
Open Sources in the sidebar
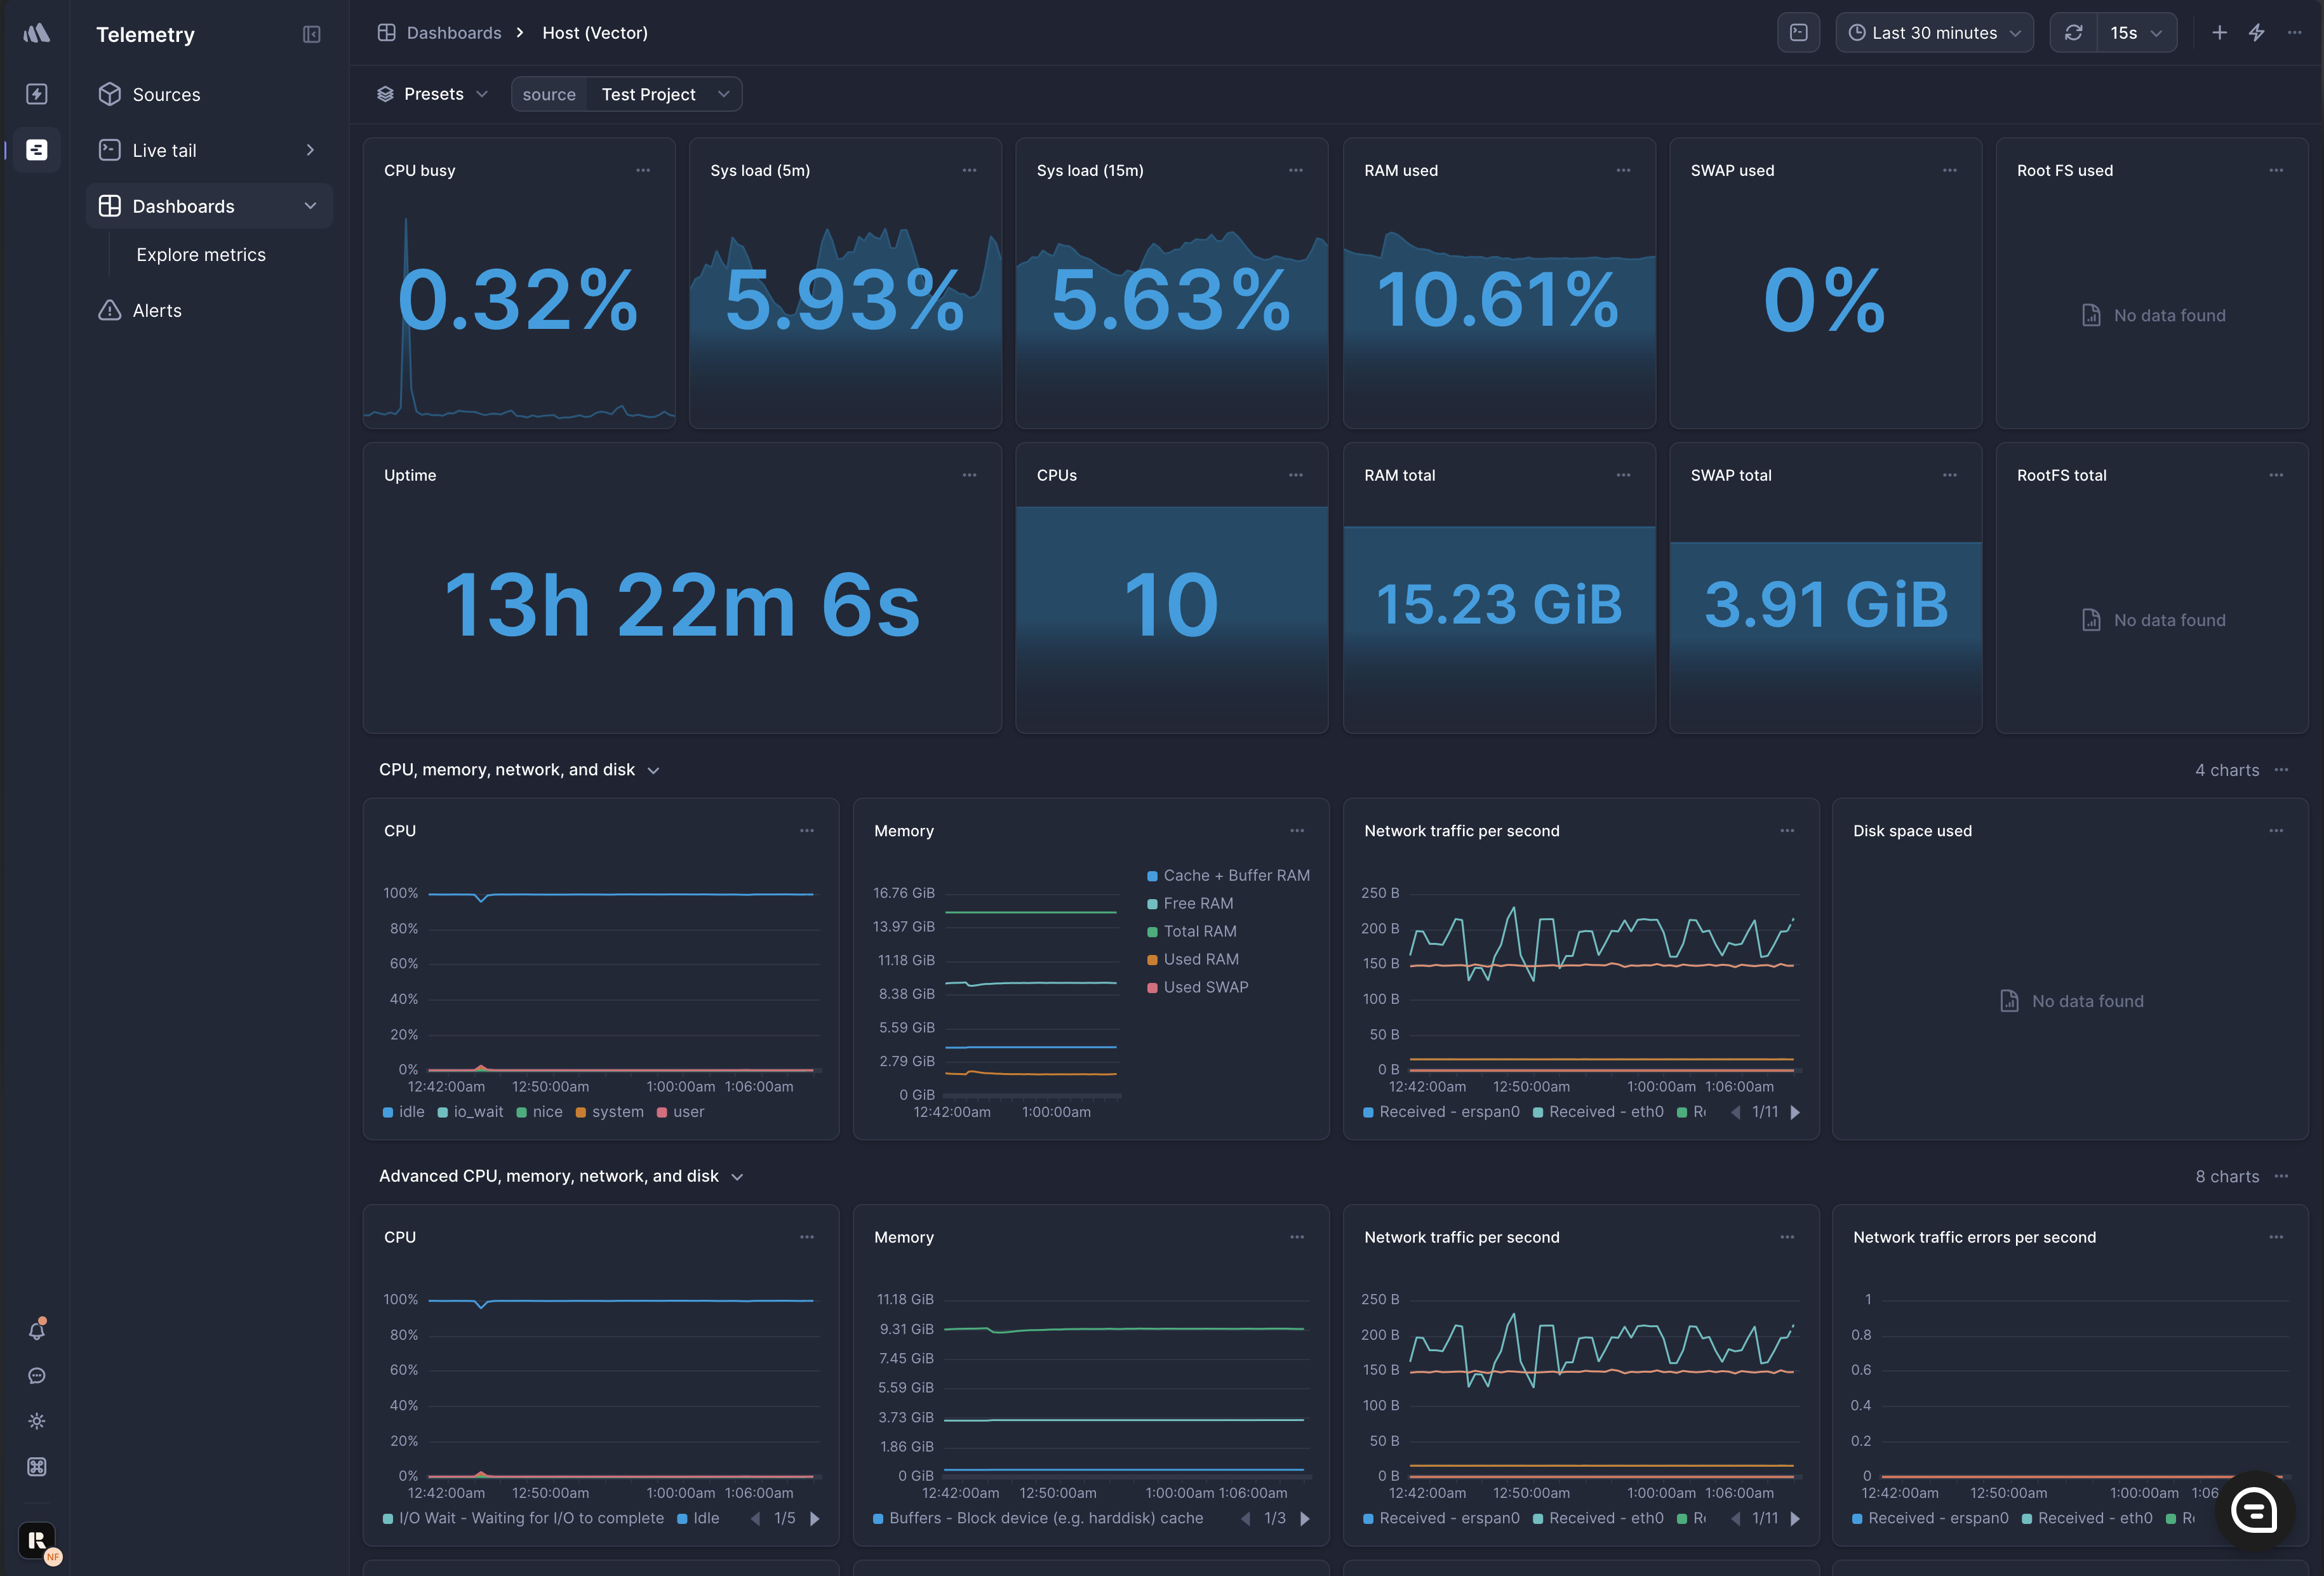[x=166, y=94]
